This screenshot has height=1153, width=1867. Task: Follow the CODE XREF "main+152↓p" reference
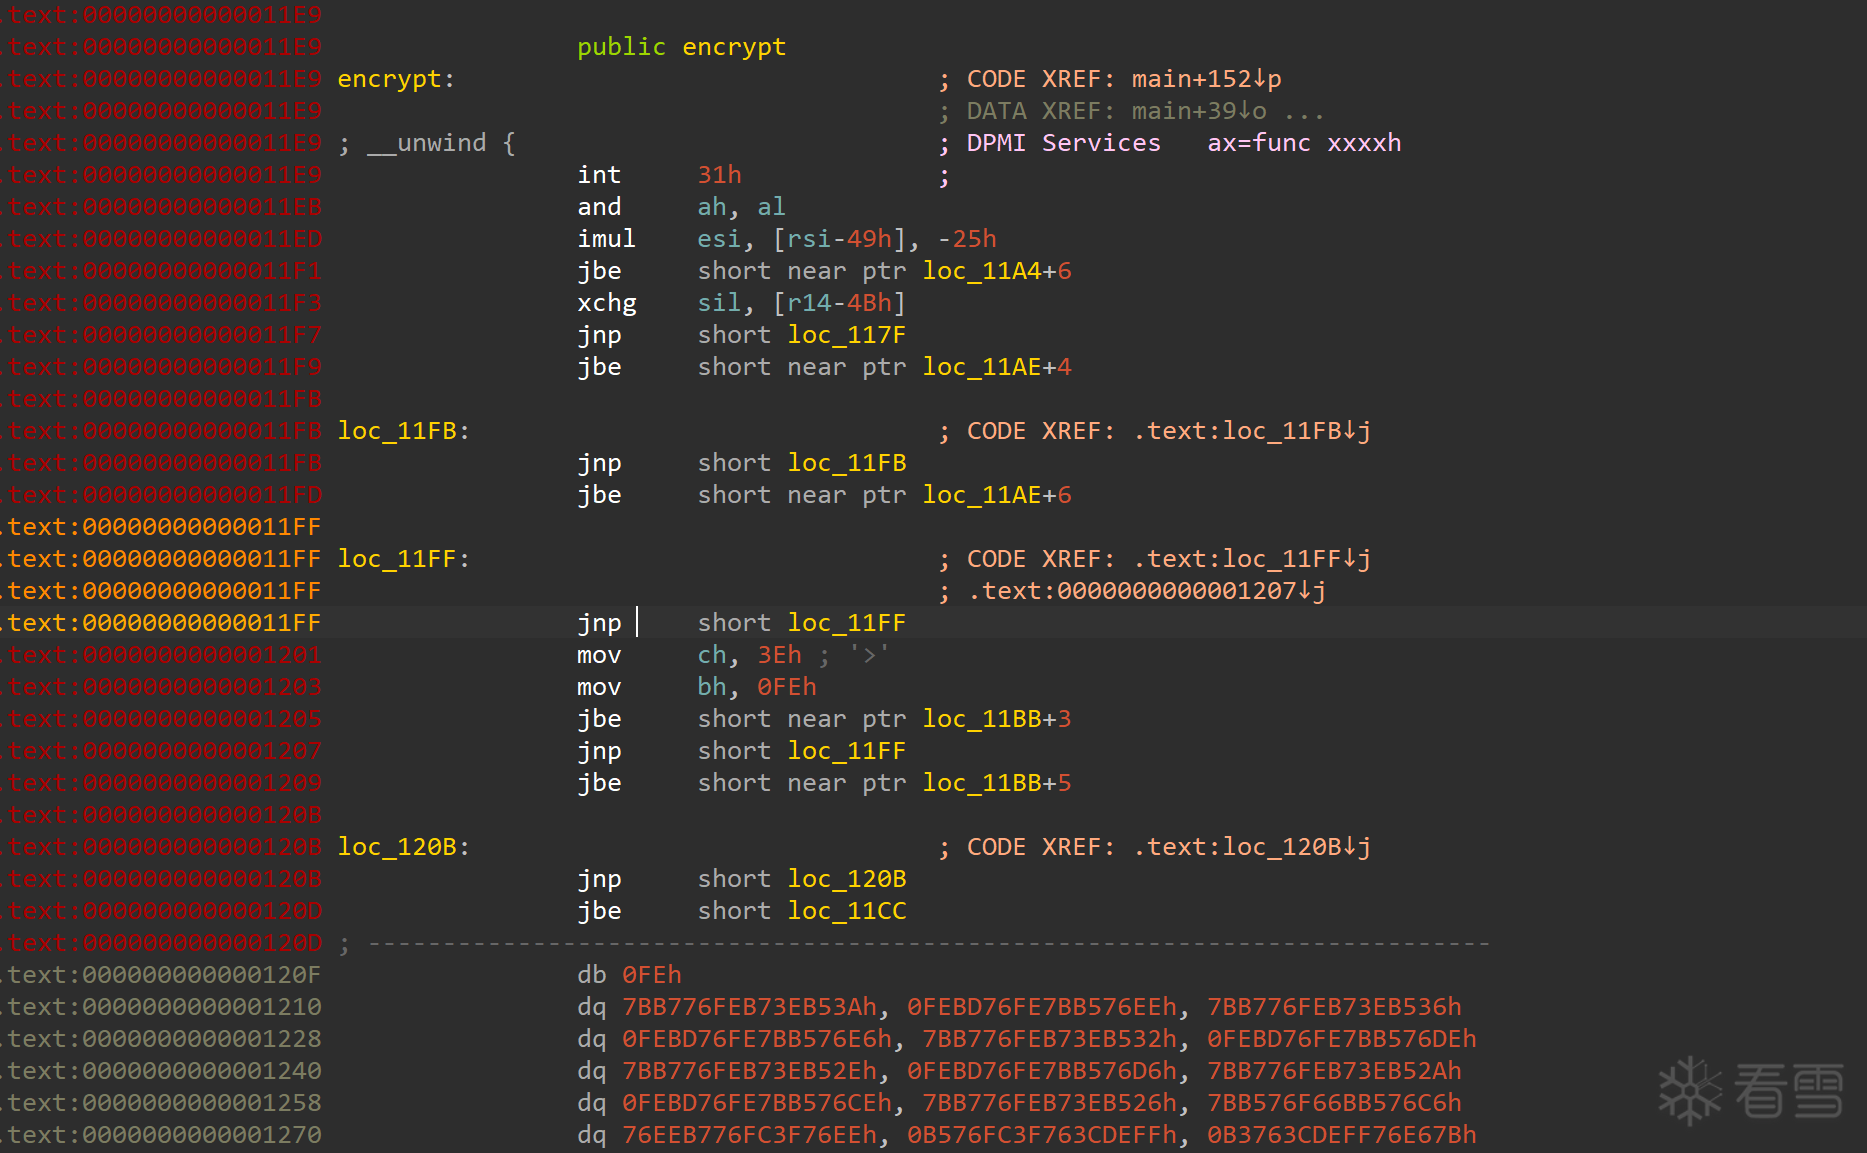pos(1206,79)
